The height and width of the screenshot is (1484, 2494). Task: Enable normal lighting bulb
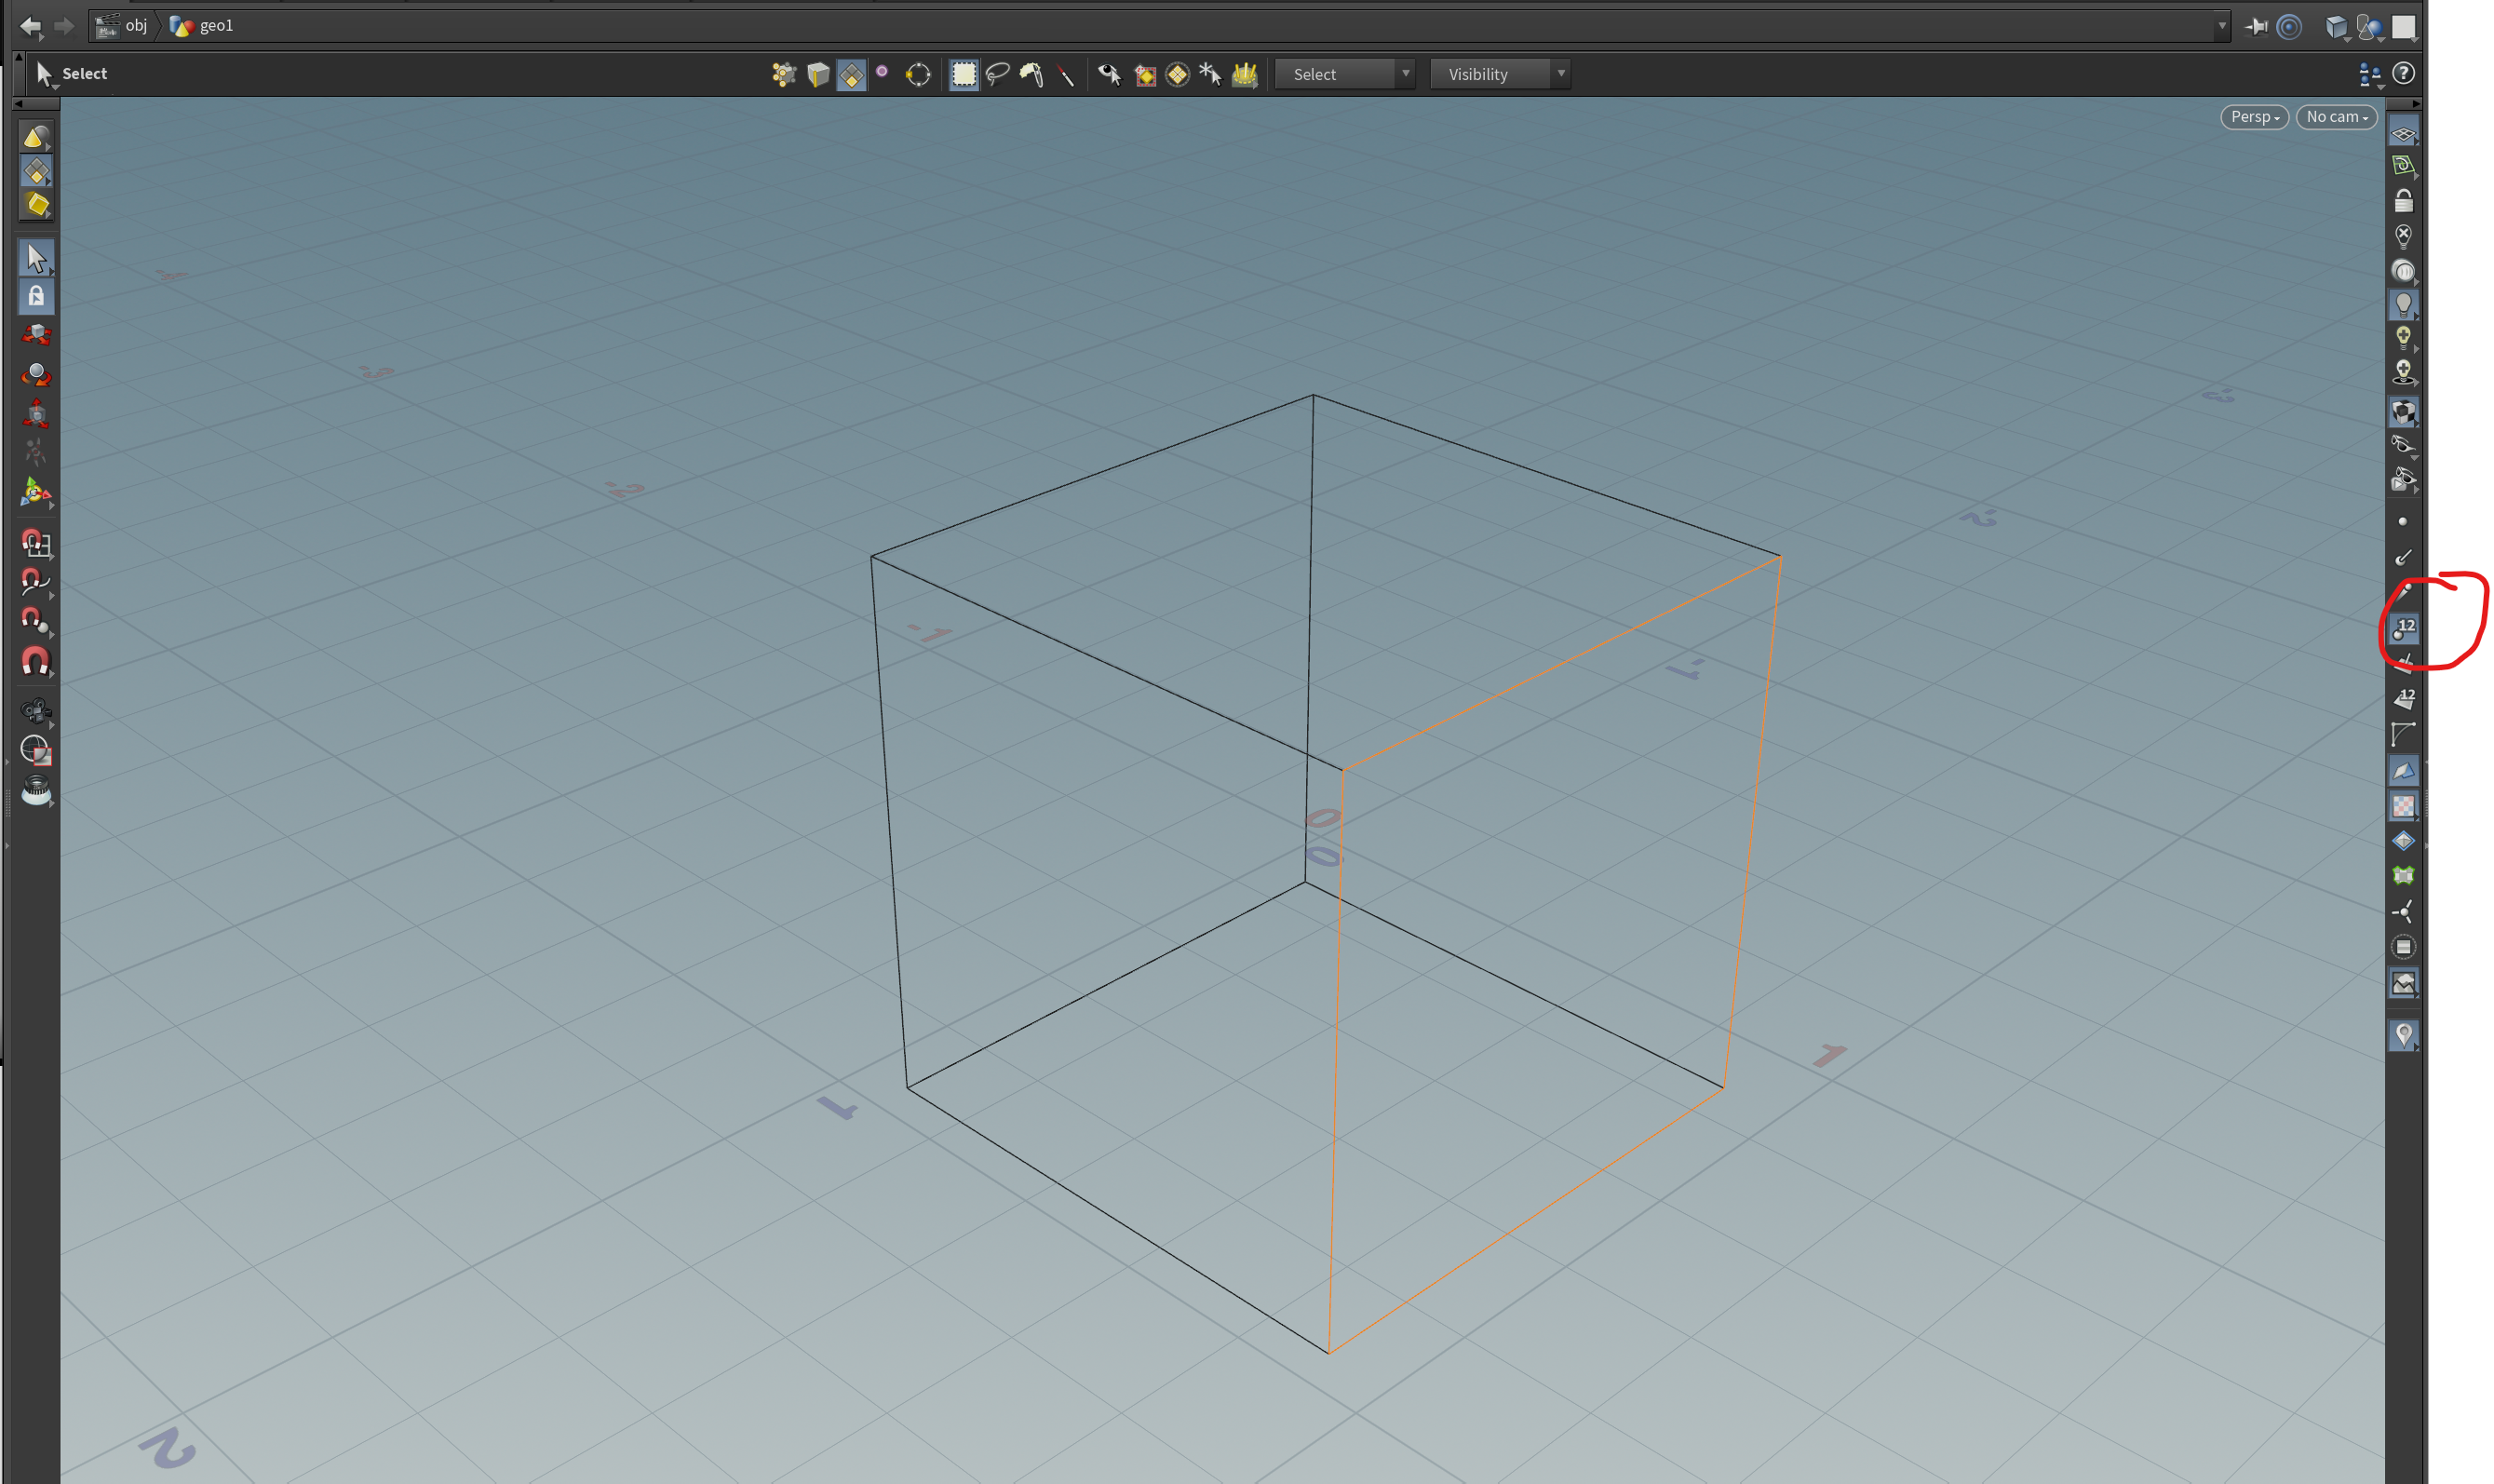click(2403, 304)
